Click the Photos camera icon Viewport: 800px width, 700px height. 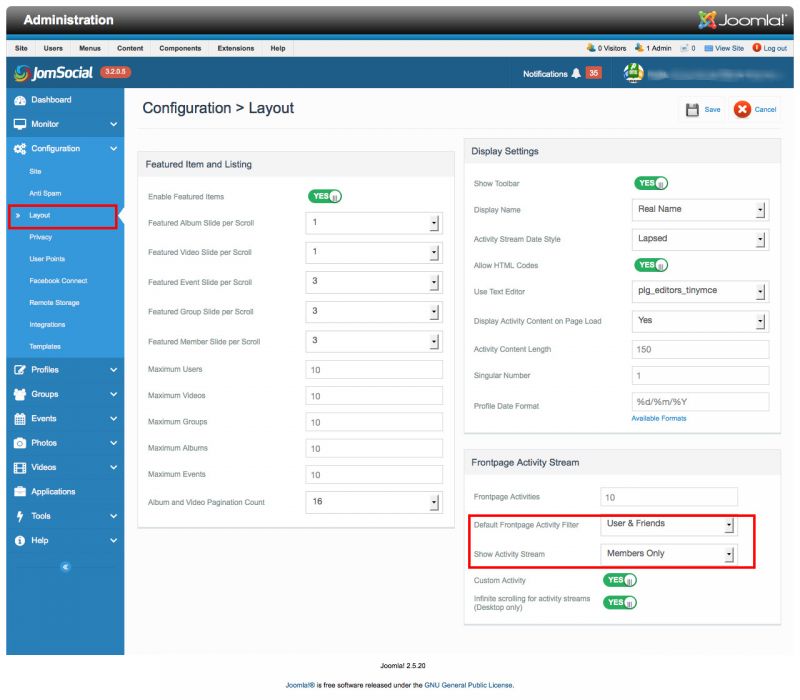click(19, 443)
